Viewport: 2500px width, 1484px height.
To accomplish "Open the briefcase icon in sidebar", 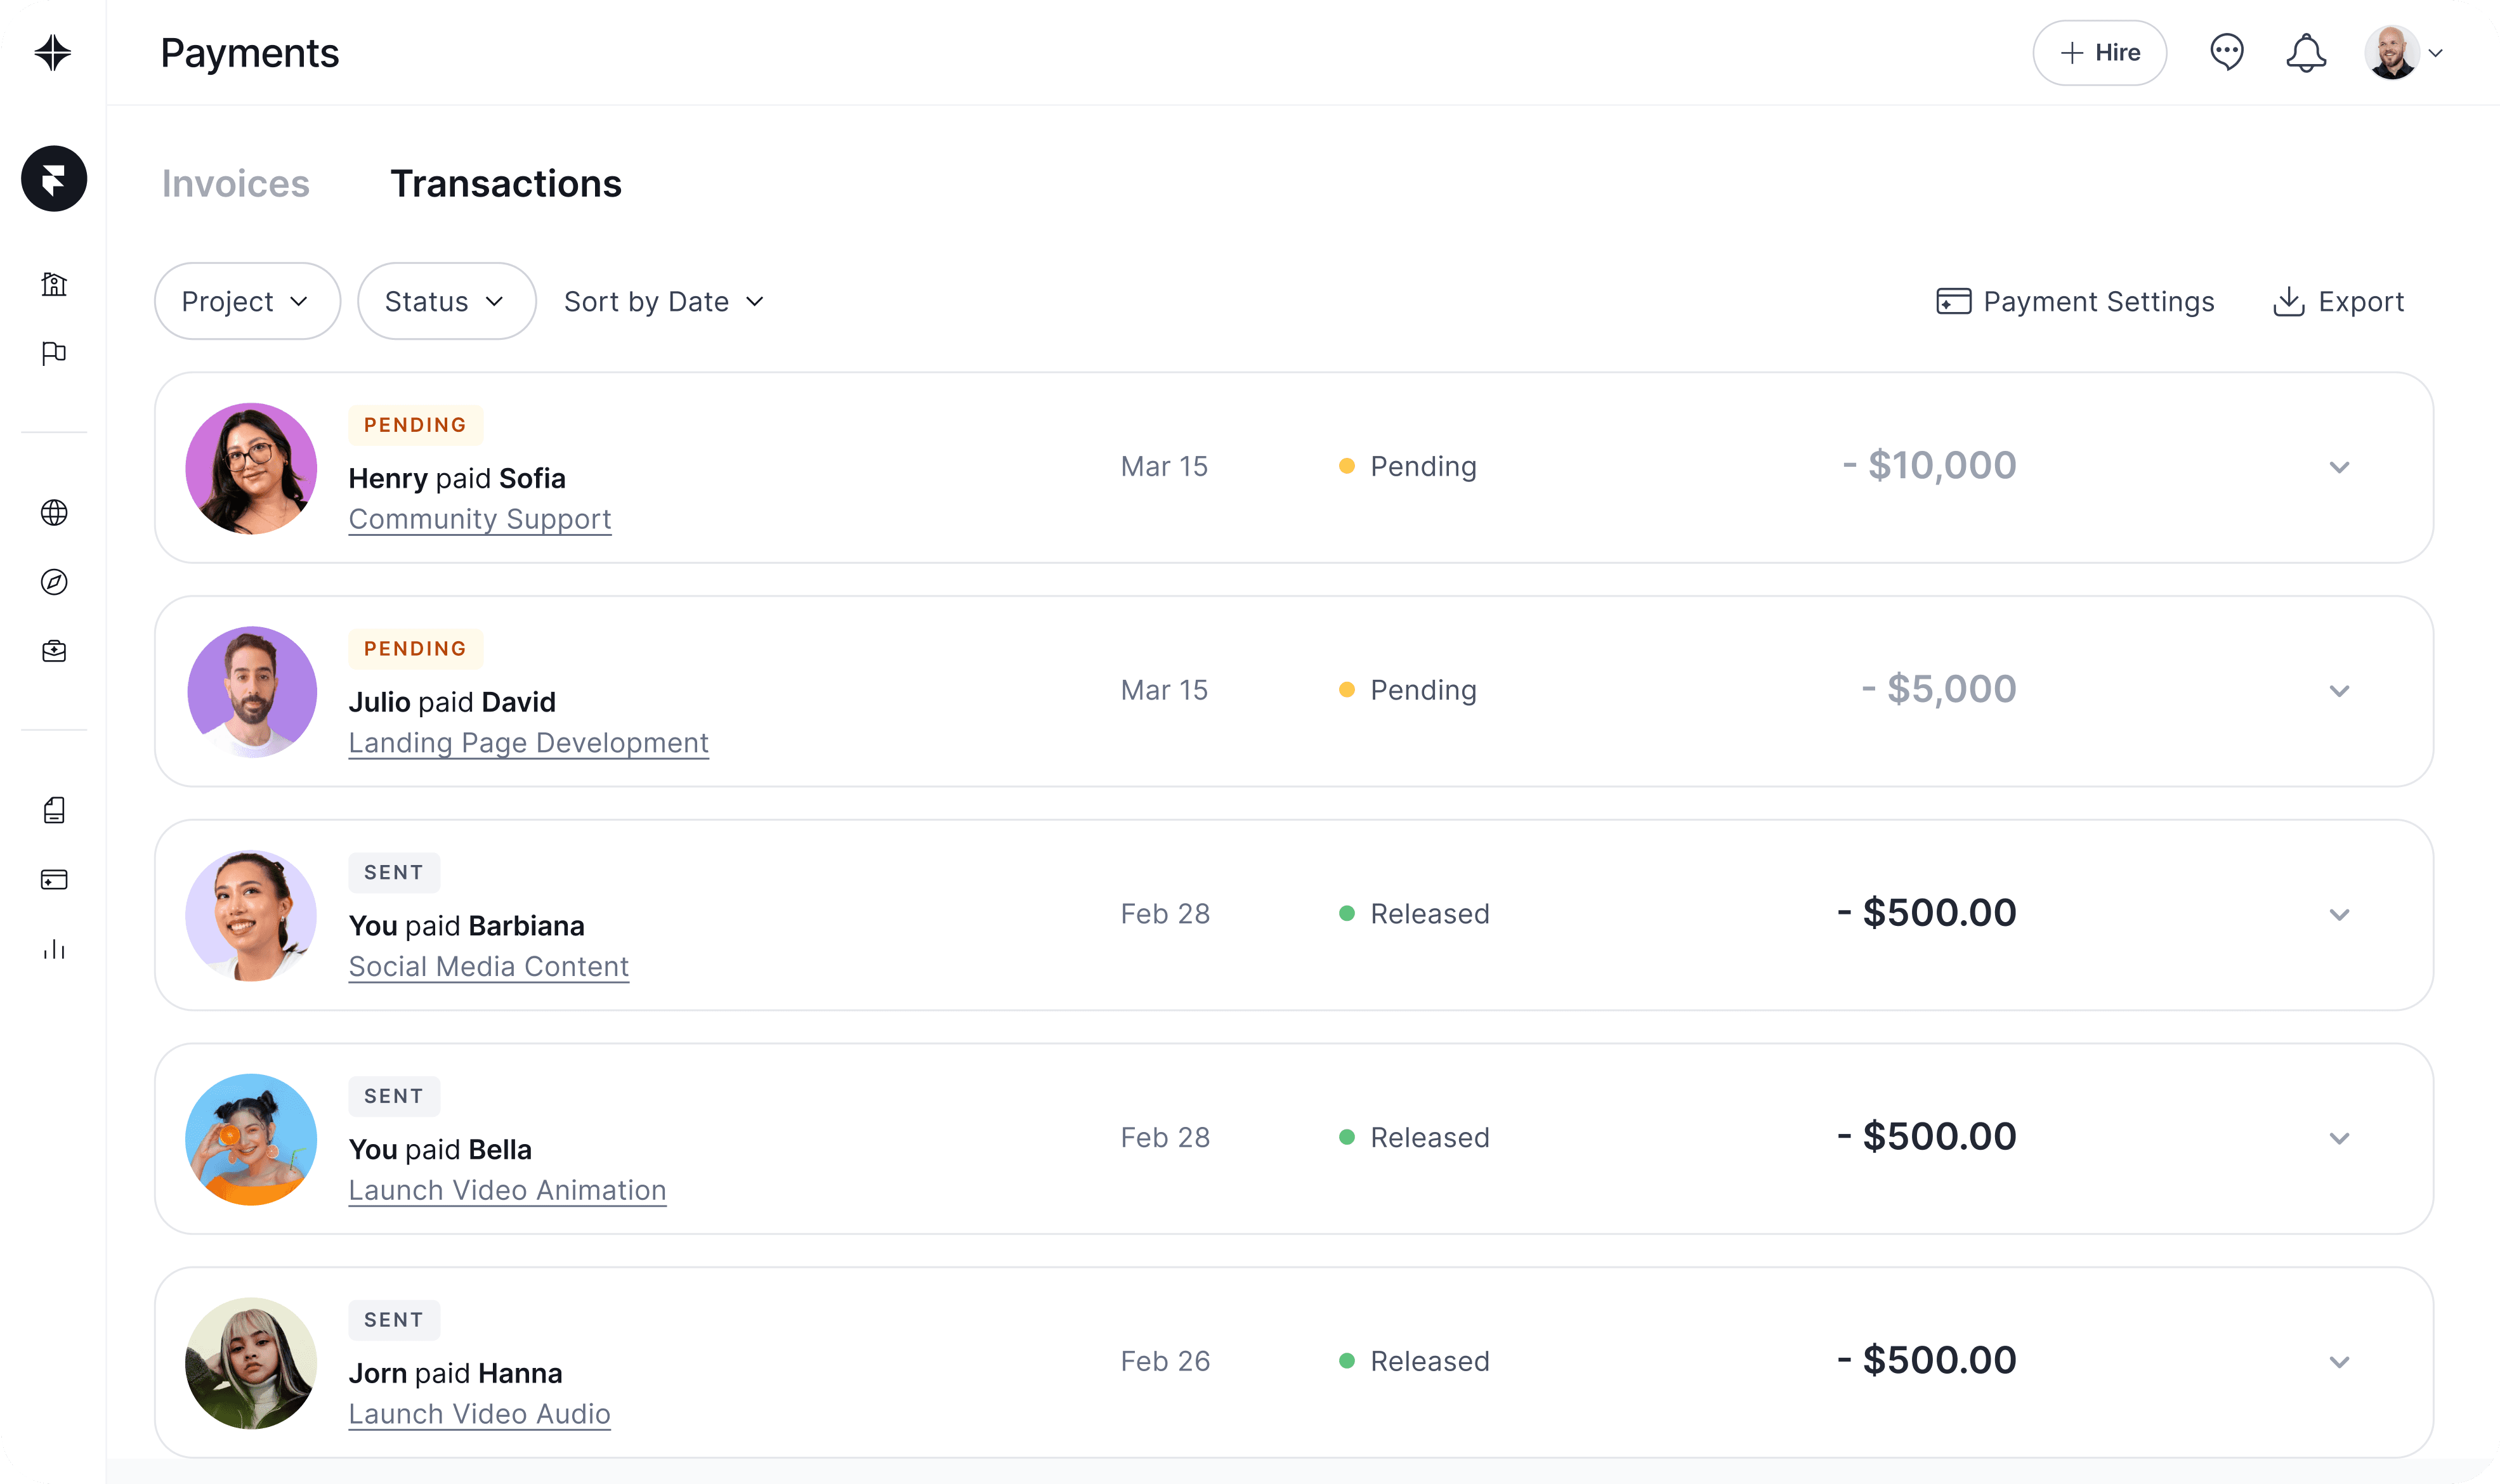I will click(x=54, y=651).
